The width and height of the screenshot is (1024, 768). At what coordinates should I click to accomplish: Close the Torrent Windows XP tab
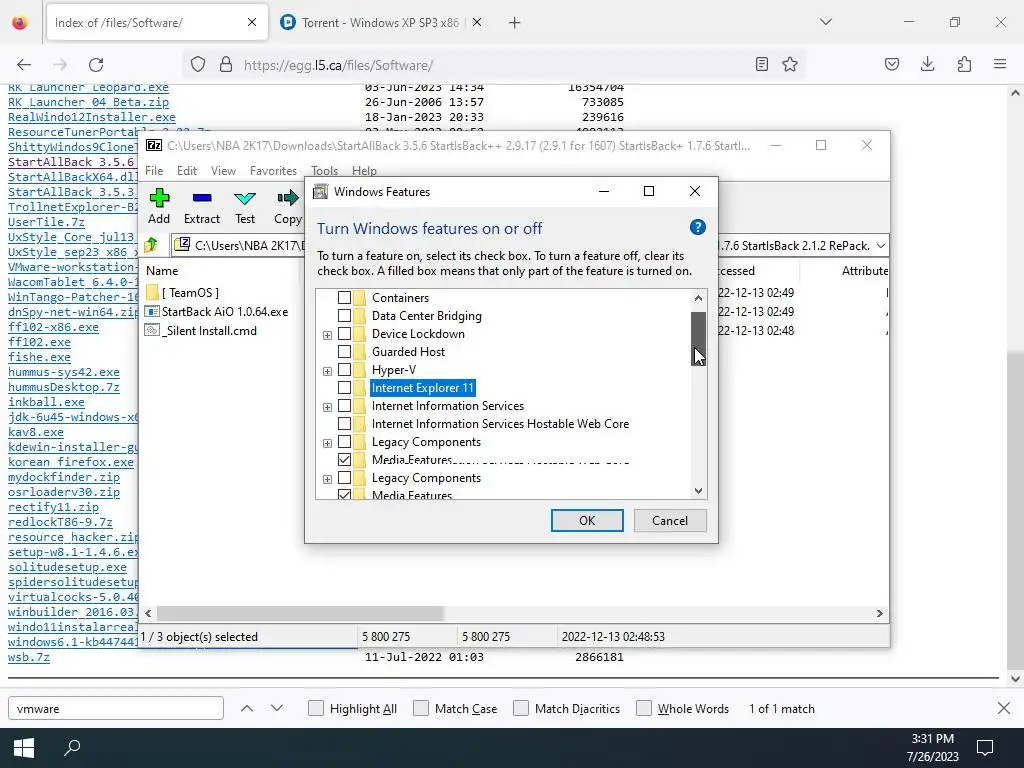(477, 23)
